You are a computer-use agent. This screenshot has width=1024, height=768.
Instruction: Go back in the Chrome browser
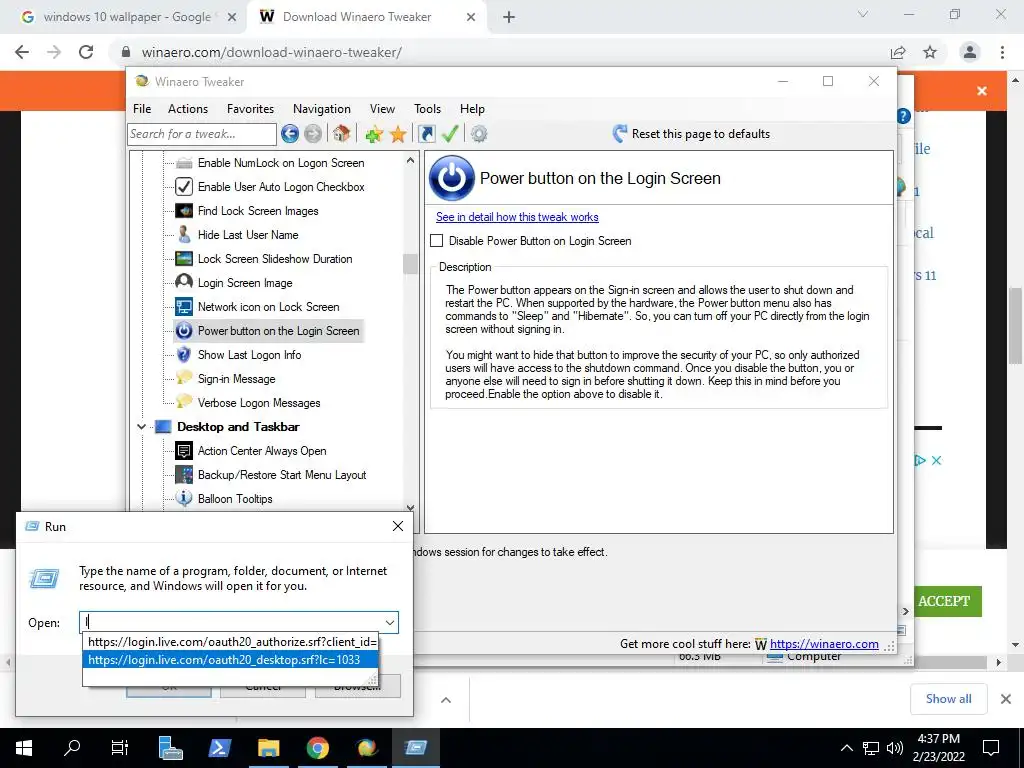[x=22, y=52]
